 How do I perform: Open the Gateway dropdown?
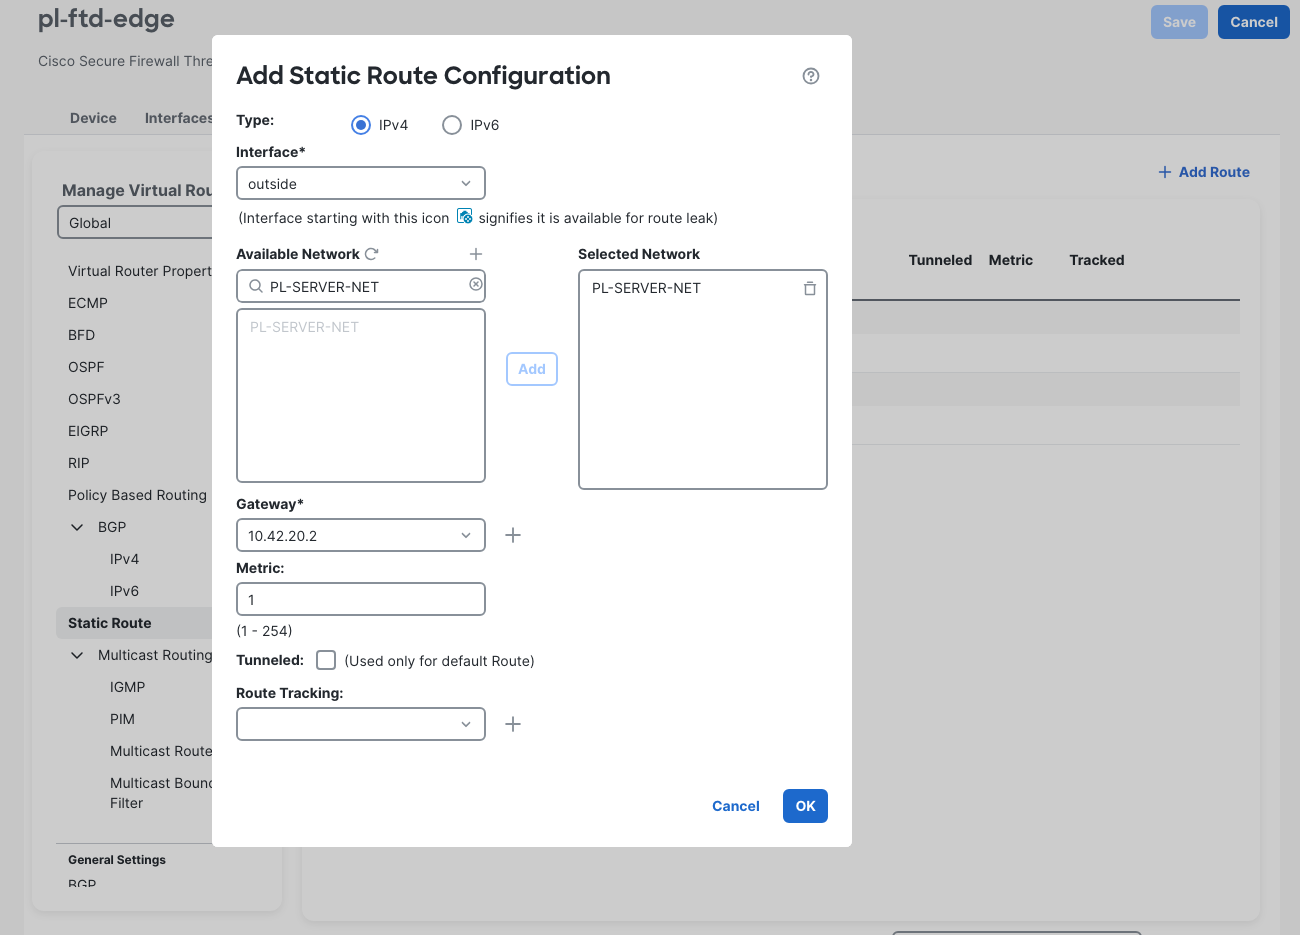(x=361, y=535)
